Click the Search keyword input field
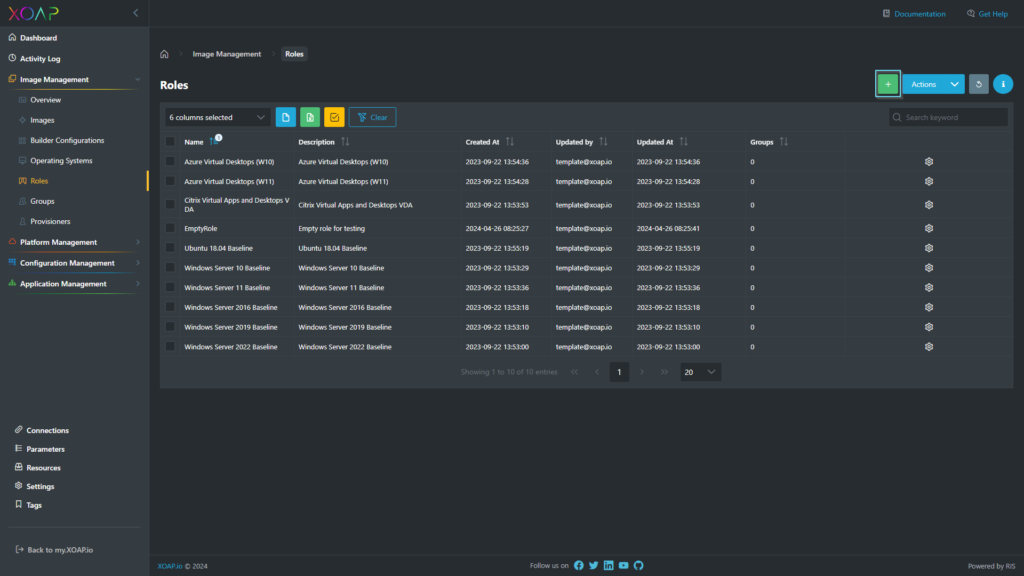 coord(948,118)
